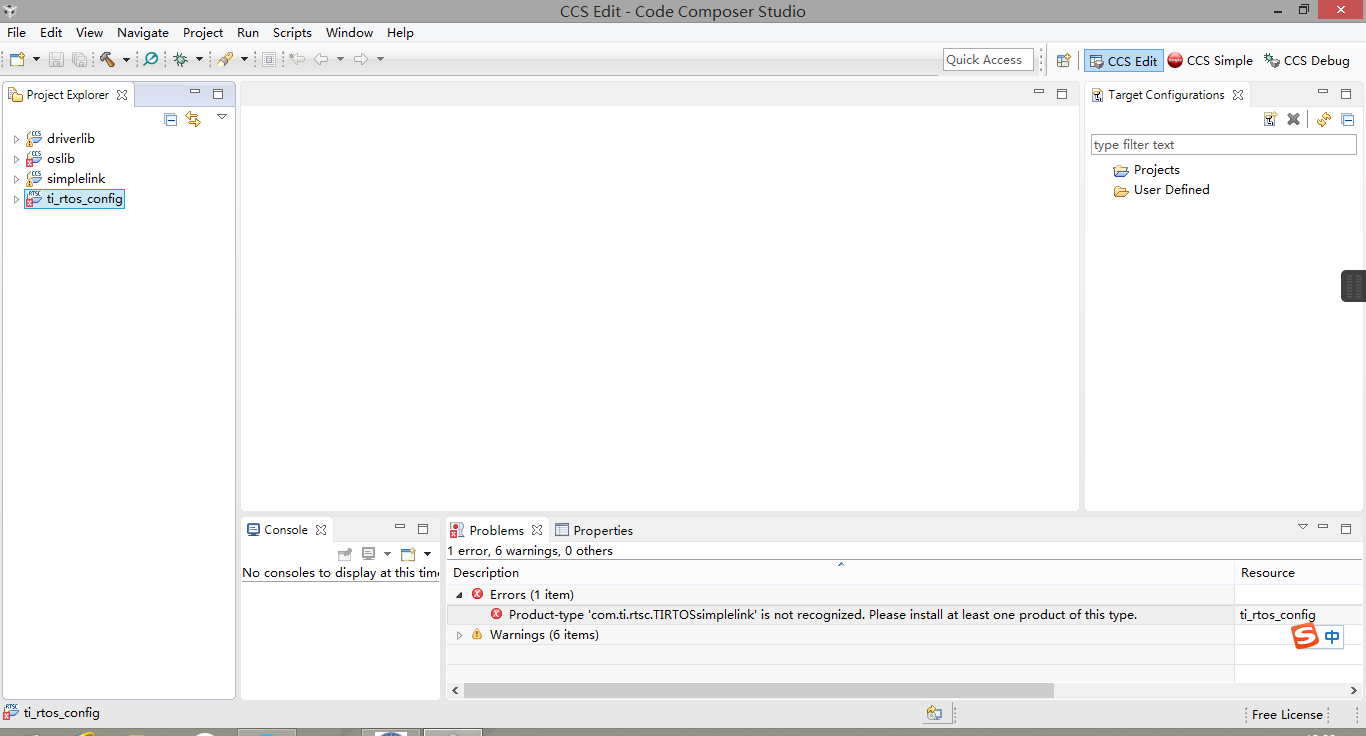The width and height of the screenshot is (1366, 736).
Task: Click the Forward navigation arrow icon
Action: 361,60
